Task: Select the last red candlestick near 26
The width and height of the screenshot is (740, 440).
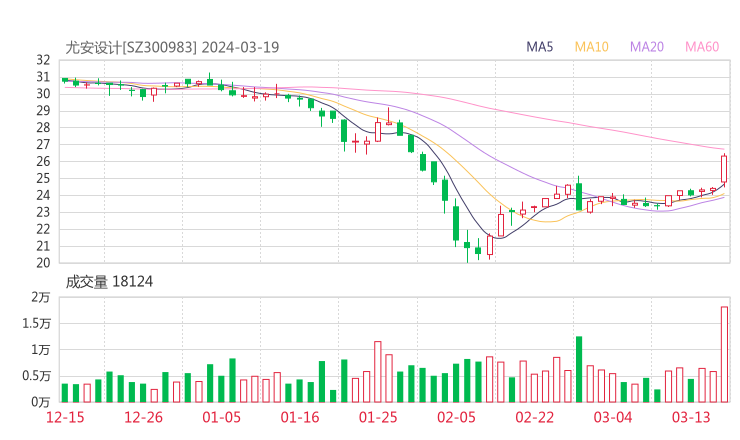Action: 724,169
